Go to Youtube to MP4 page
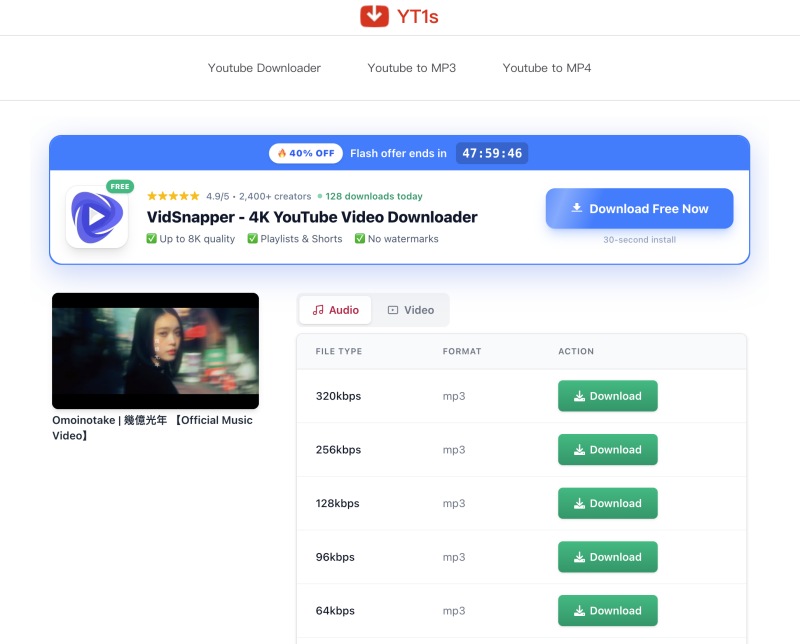The image size is (800, 644). click(x=546, y=68)
